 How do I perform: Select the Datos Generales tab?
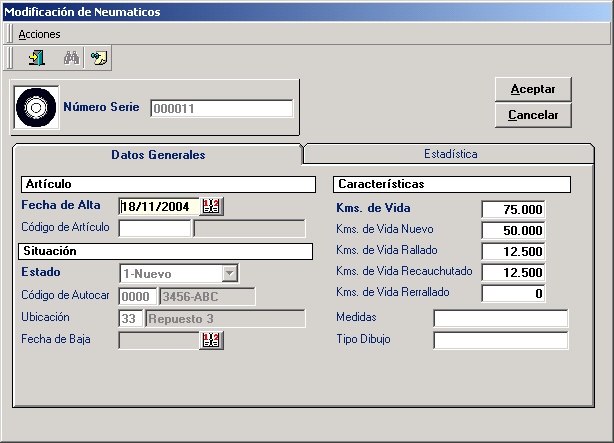[x=158, y=155]
